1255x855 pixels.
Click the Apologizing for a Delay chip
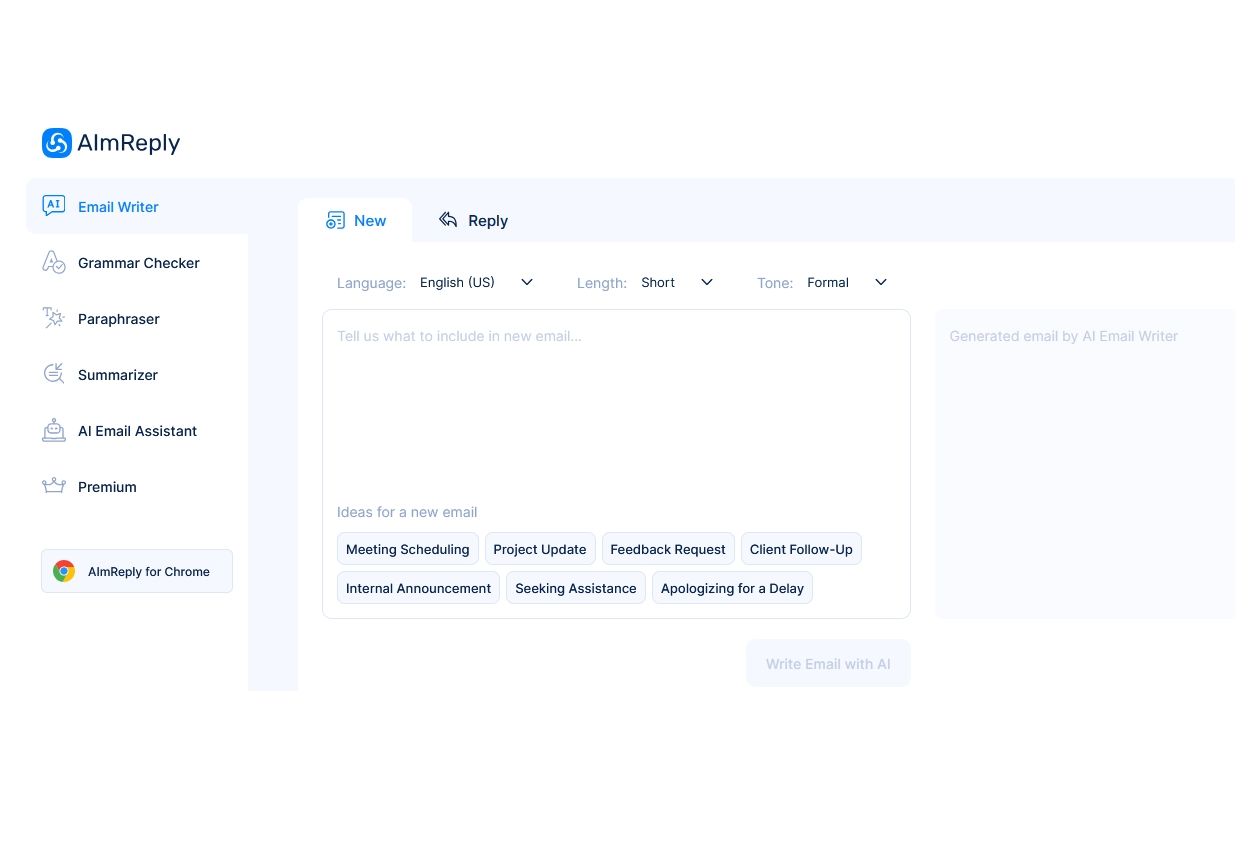click(x=732, y=588)
